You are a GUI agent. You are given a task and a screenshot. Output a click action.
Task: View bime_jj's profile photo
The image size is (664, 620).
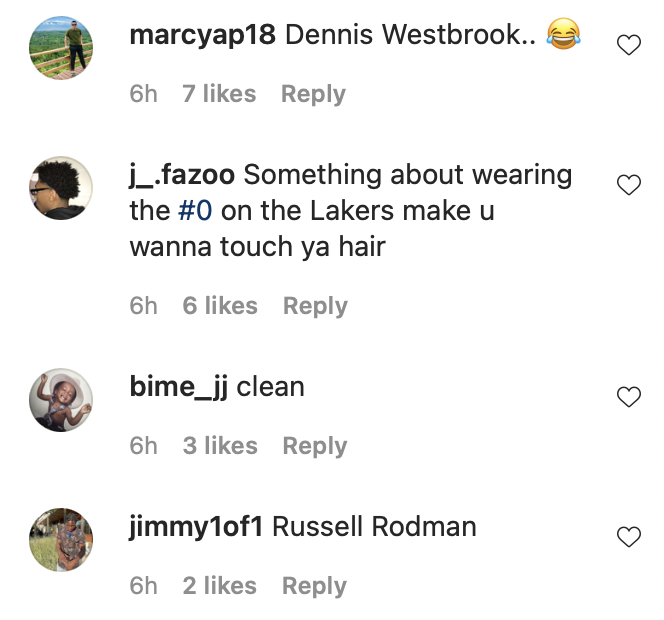pos(62,399)
